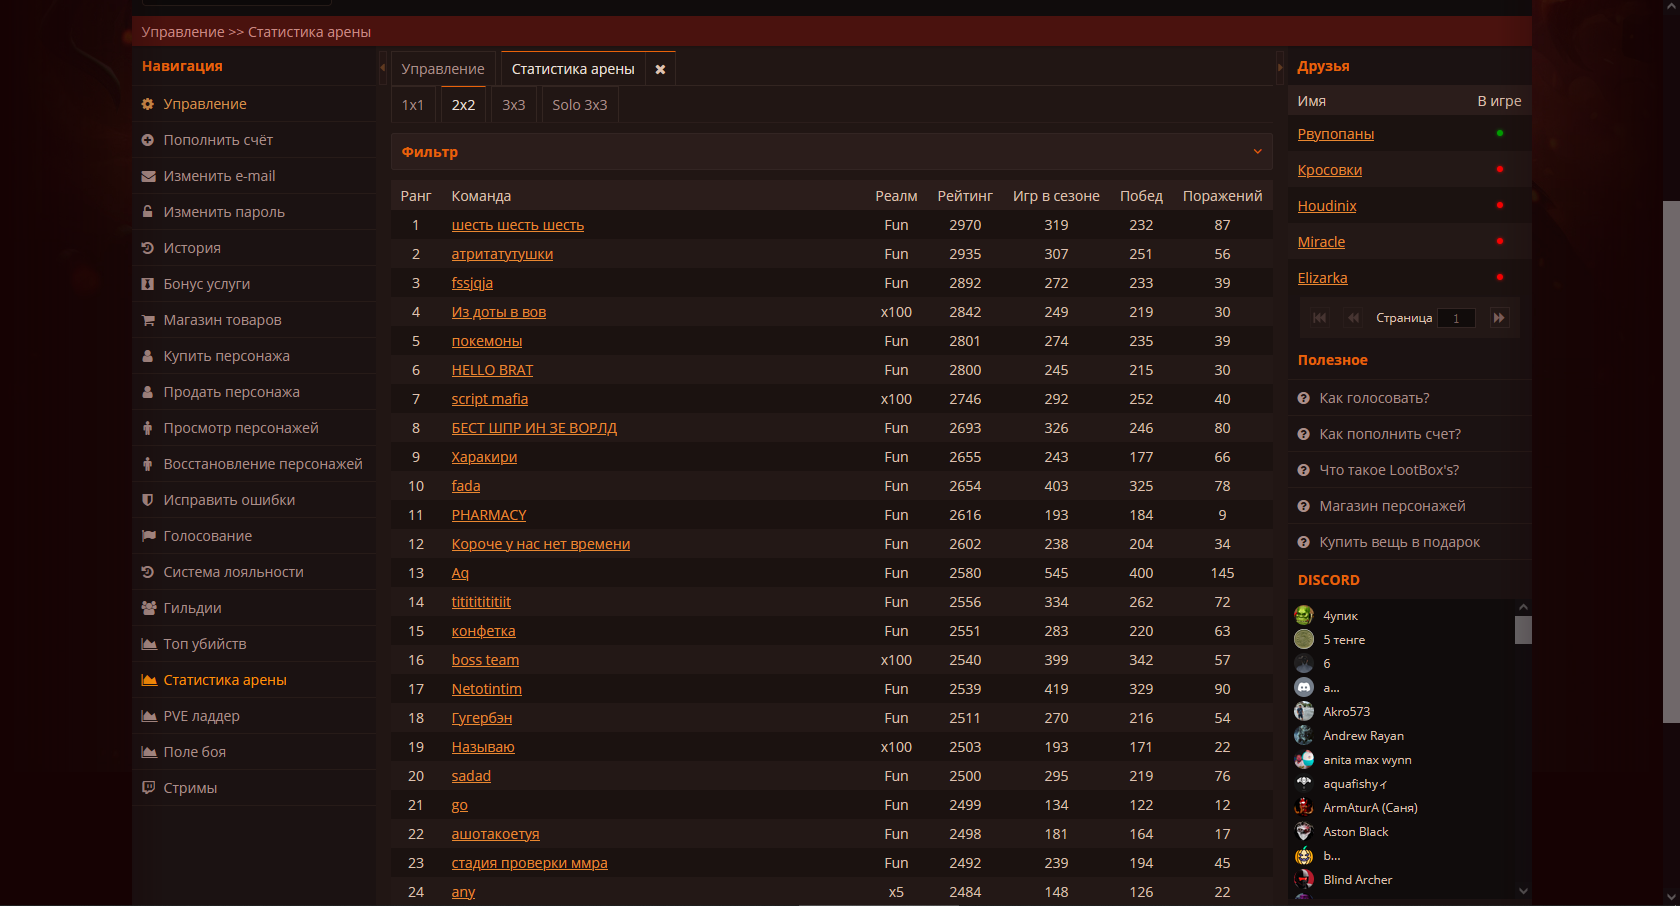The image size is (1680, 906).
Task: Click the shopping cart icon for Магазин товаров
Action: (148, 320)
